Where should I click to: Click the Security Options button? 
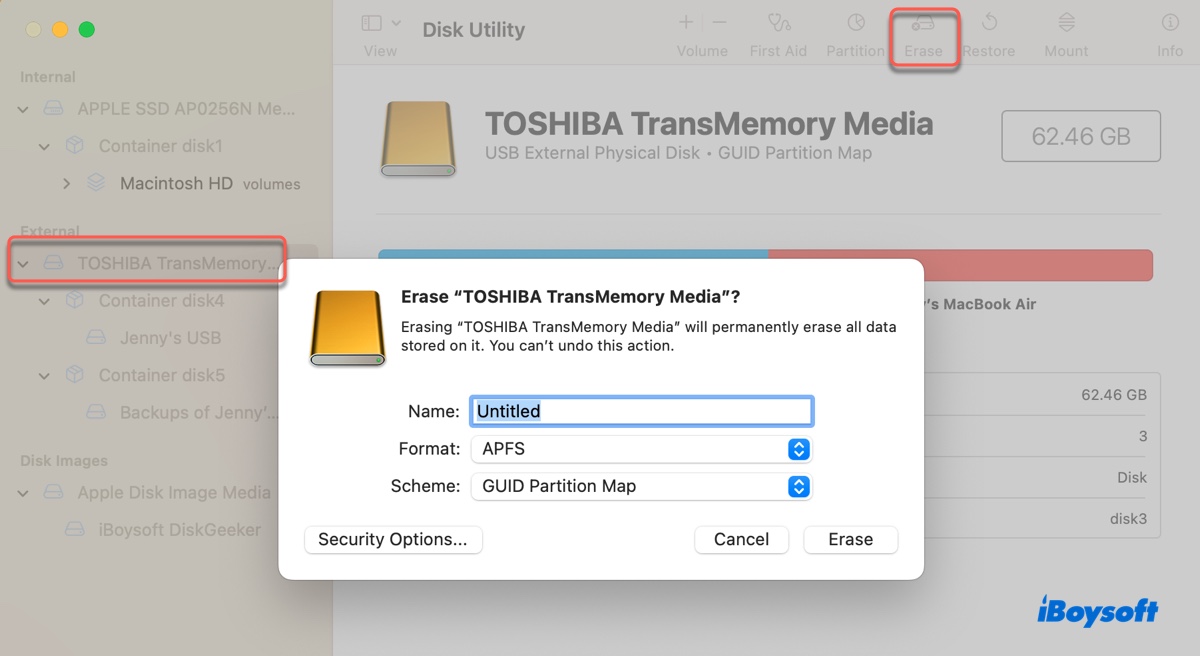tap(393, 540)
